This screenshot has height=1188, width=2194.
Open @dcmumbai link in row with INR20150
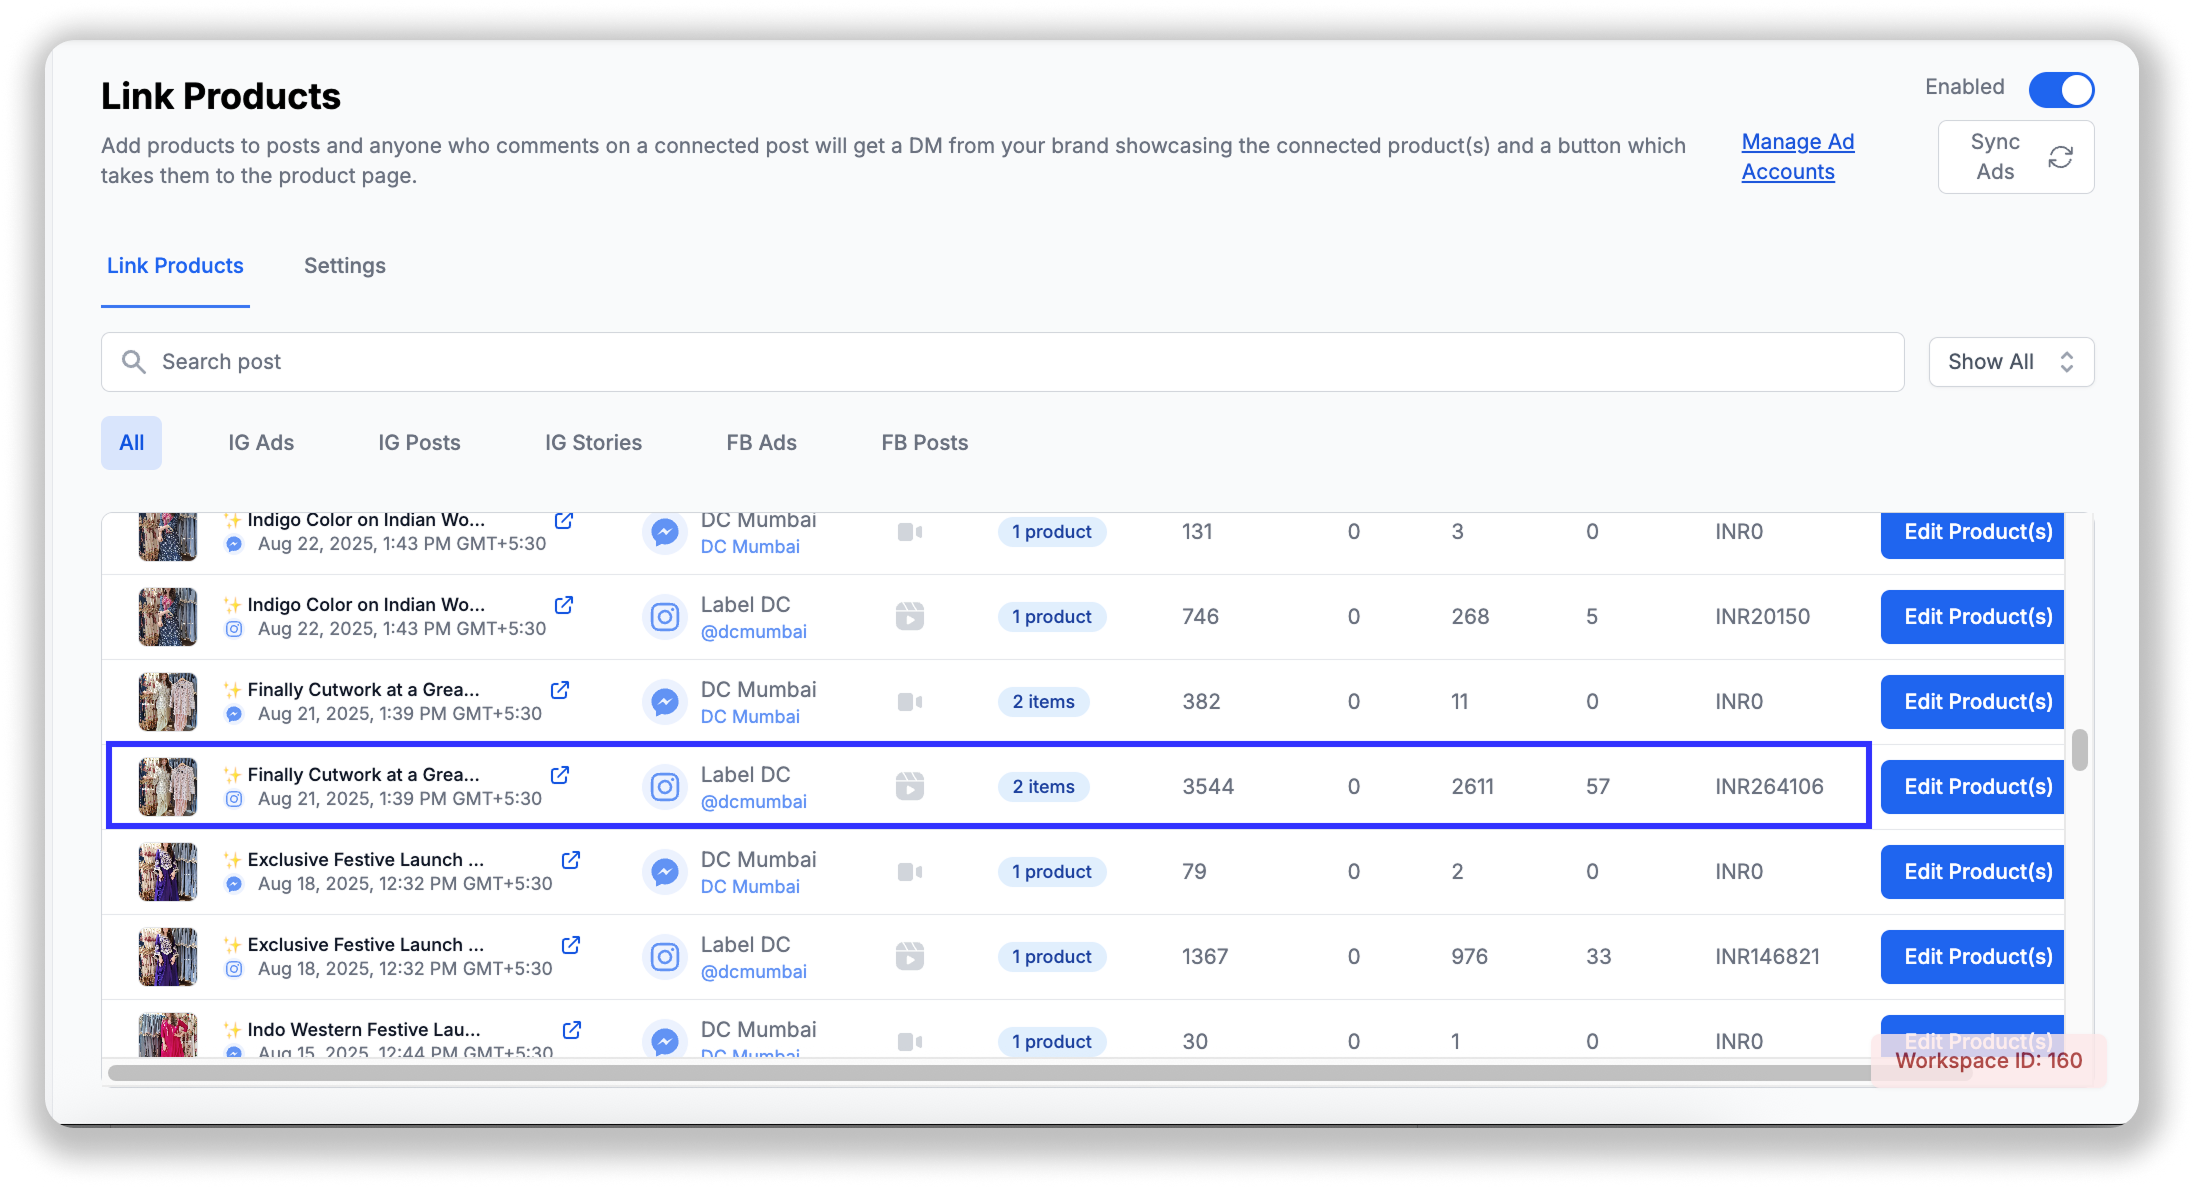(x=754, y=632)
